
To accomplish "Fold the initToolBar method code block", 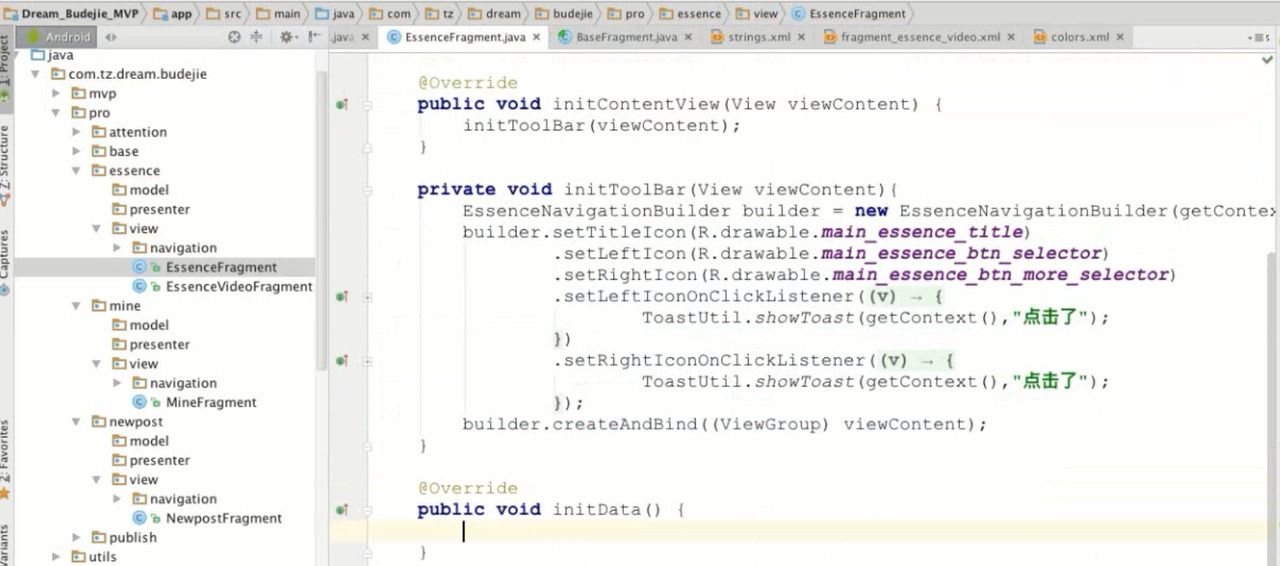I will 368,190.
